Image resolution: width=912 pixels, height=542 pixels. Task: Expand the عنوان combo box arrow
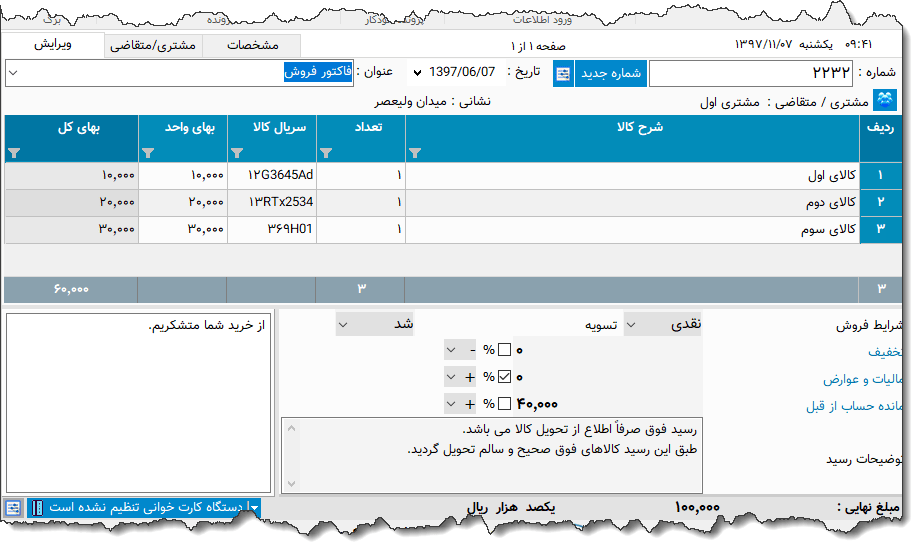point(13,73)
